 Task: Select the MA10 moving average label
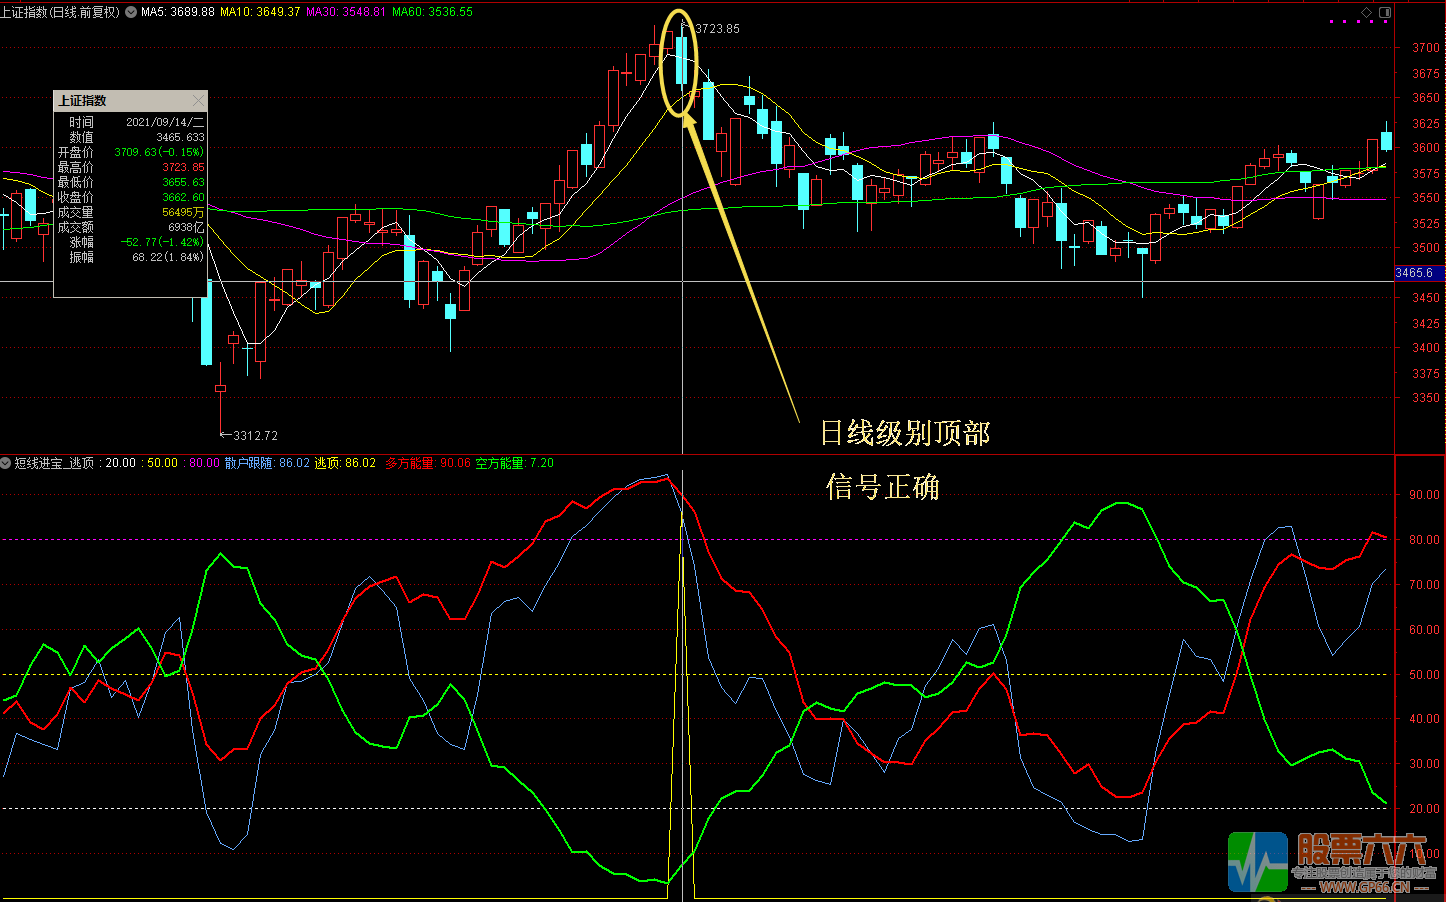pos(260,12)
